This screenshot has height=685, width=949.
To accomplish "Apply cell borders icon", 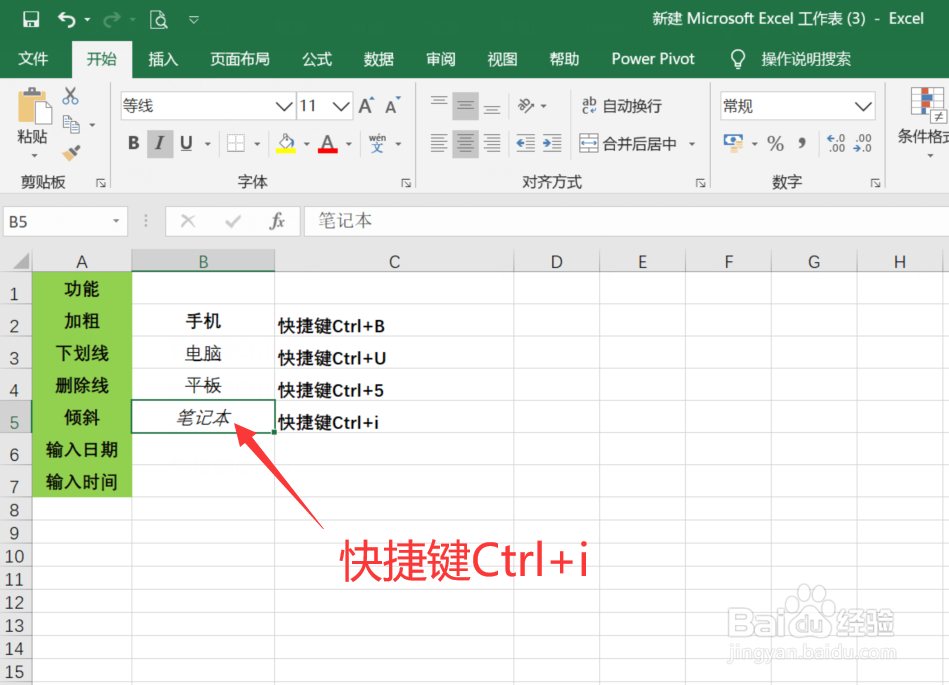I will 235,143.
